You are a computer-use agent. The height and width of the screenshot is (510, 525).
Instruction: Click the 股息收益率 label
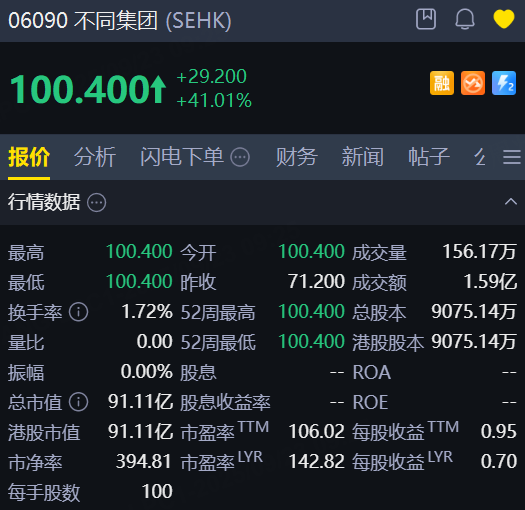point(225,403)
